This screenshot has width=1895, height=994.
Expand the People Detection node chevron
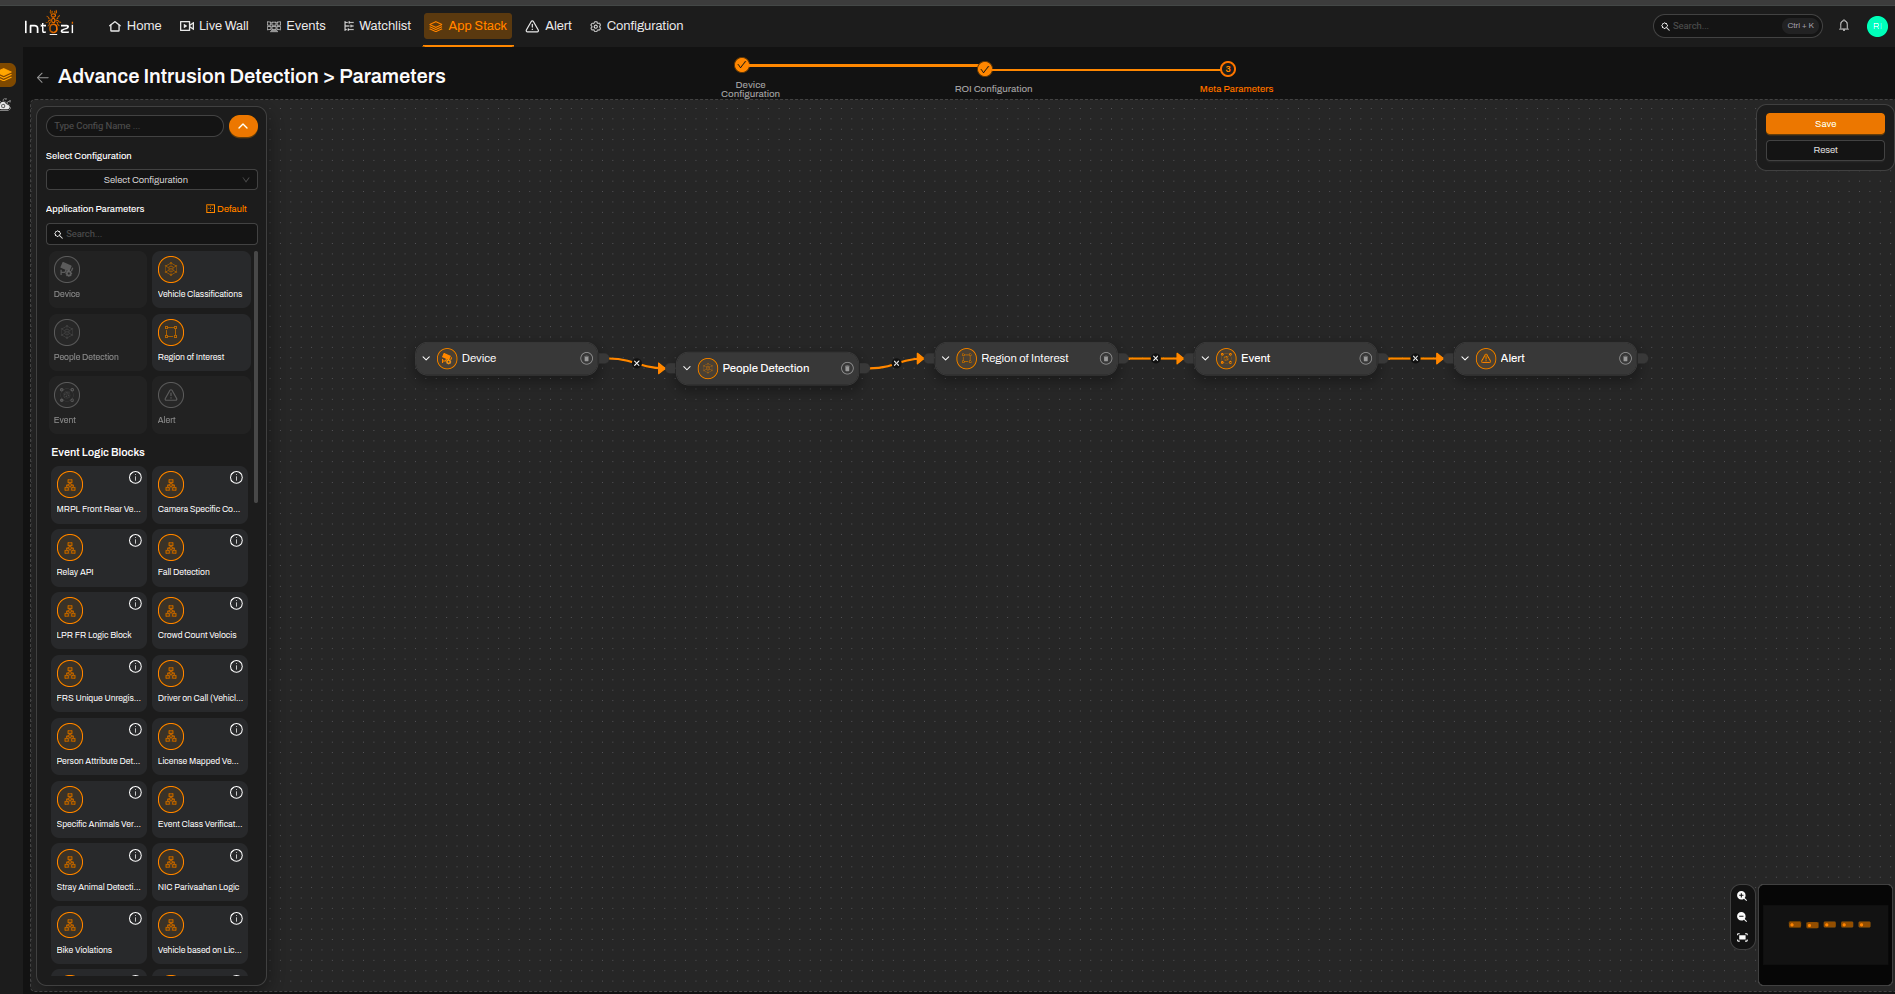(x=687, y=368)
